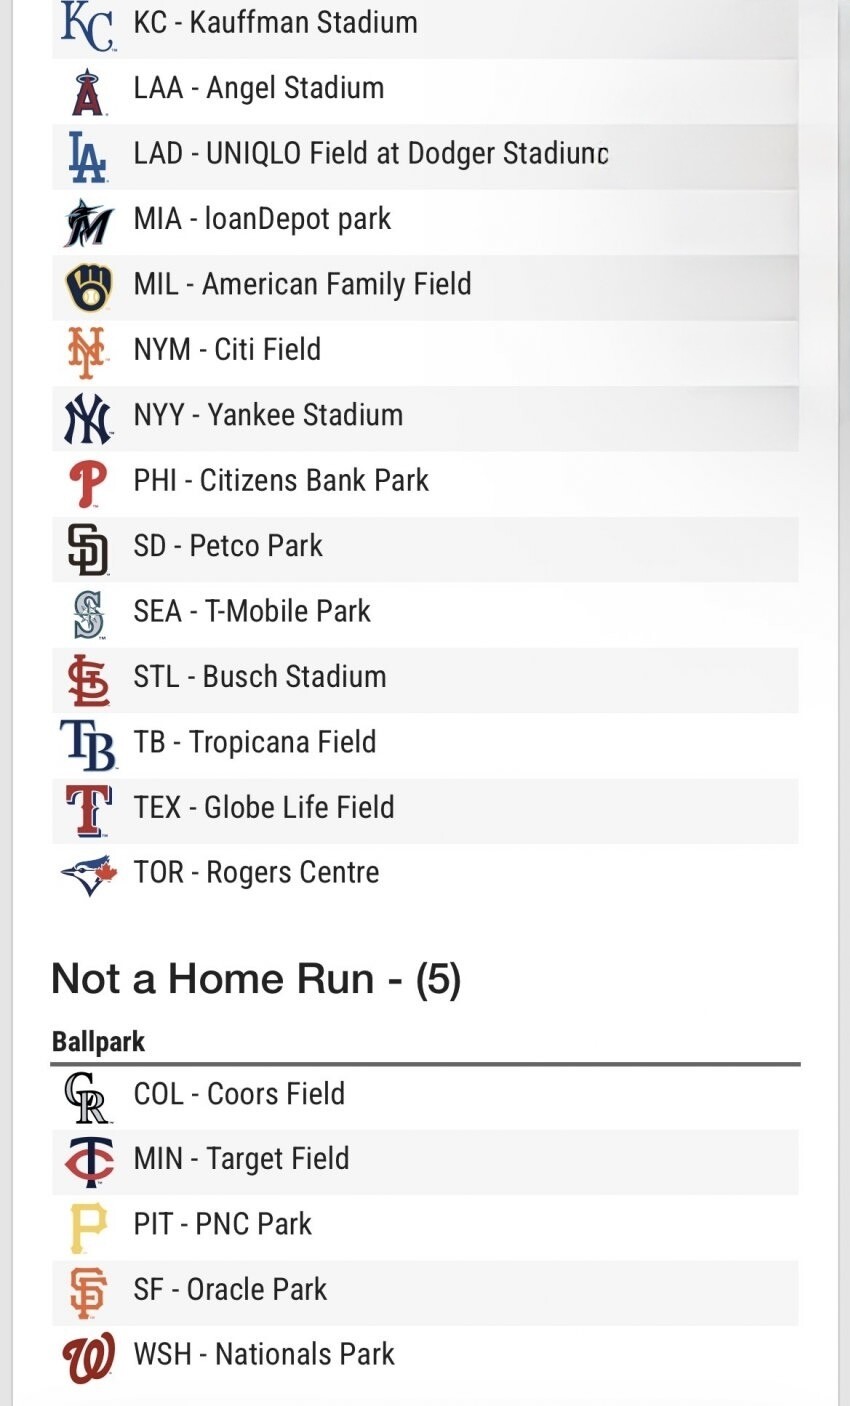
Task: Select the Dodgers LA logo
Action: coord(88,156)
